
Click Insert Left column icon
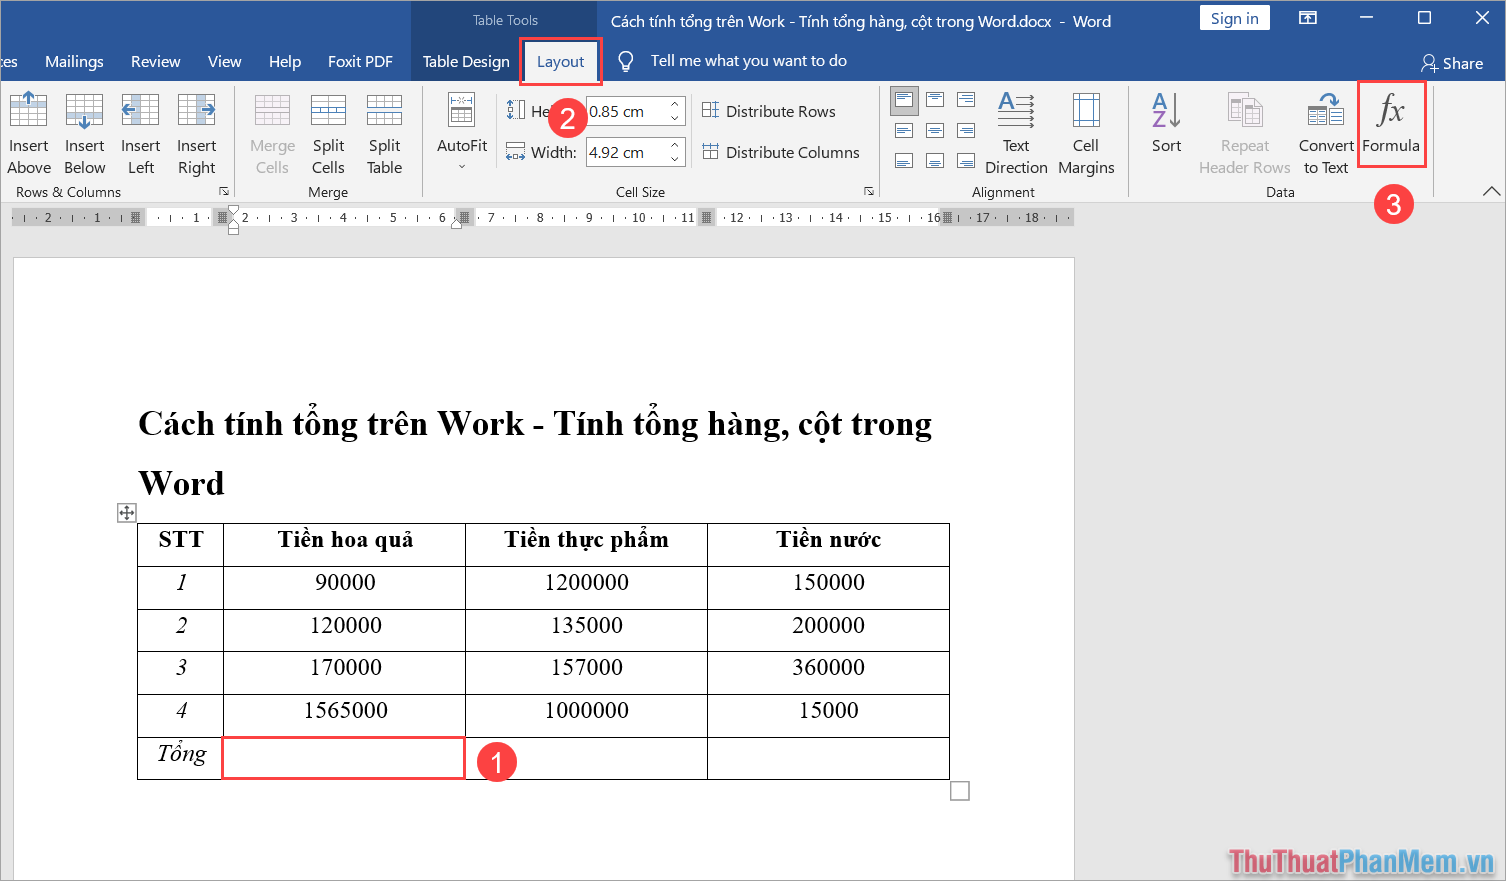(x=140, y=110)
